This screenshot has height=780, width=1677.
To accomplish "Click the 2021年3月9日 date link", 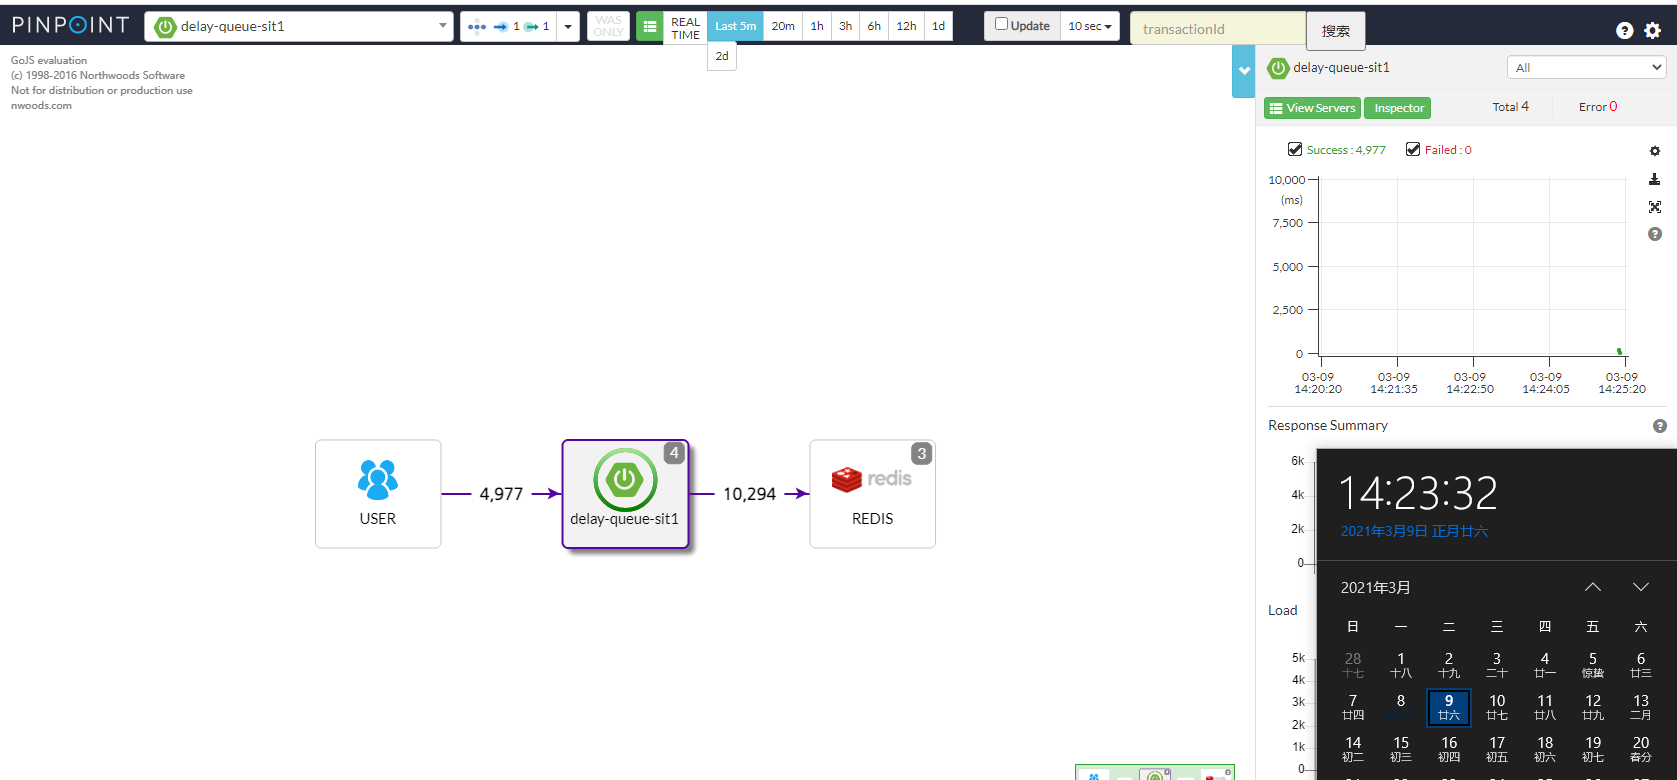I will click(x=1414, y=531).
